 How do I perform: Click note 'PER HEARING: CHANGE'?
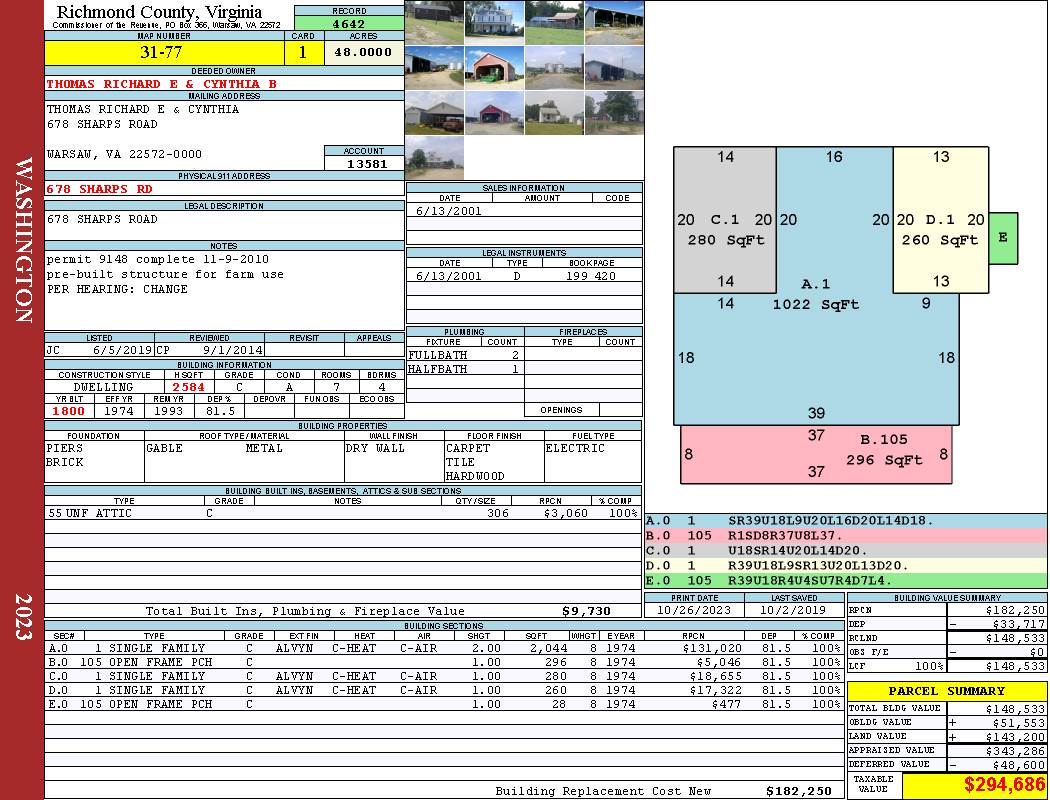[x=117, y=289]
